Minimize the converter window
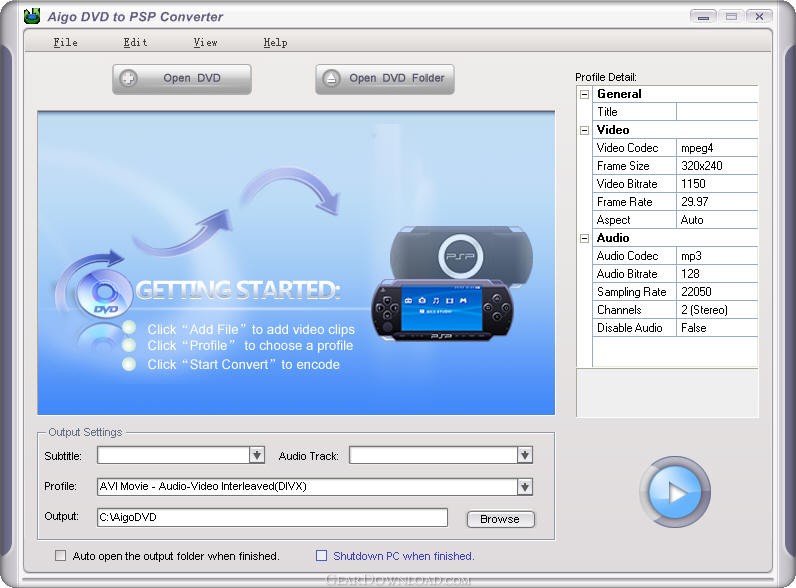 click(x=703, y=17)
